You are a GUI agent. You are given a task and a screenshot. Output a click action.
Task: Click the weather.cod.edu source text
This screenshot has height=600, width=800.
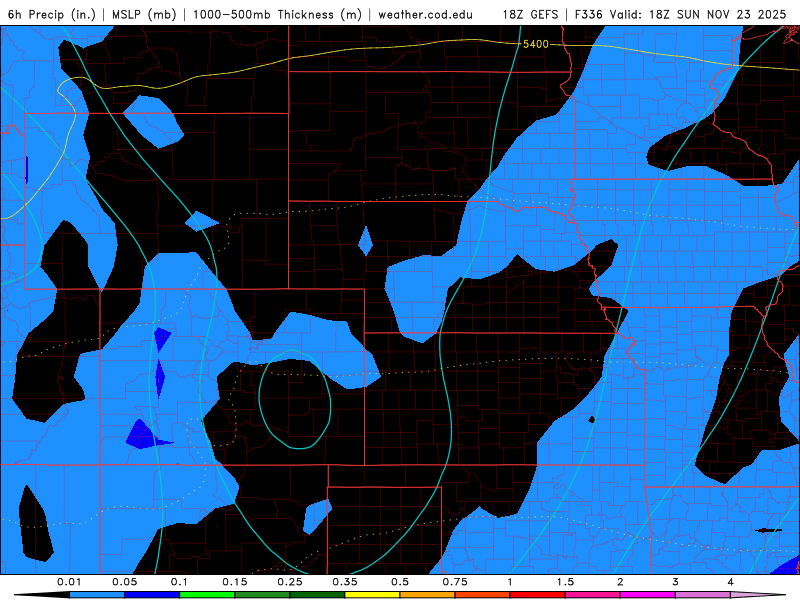425,14
